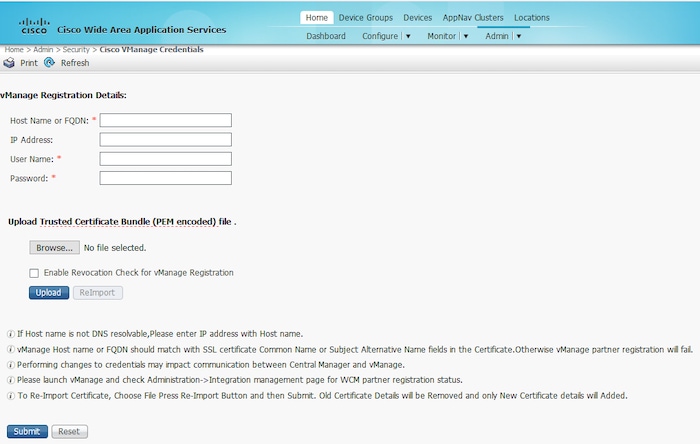Click the Print printer icon
Viewport: 700px width, 444px height.
coord(9,63)
